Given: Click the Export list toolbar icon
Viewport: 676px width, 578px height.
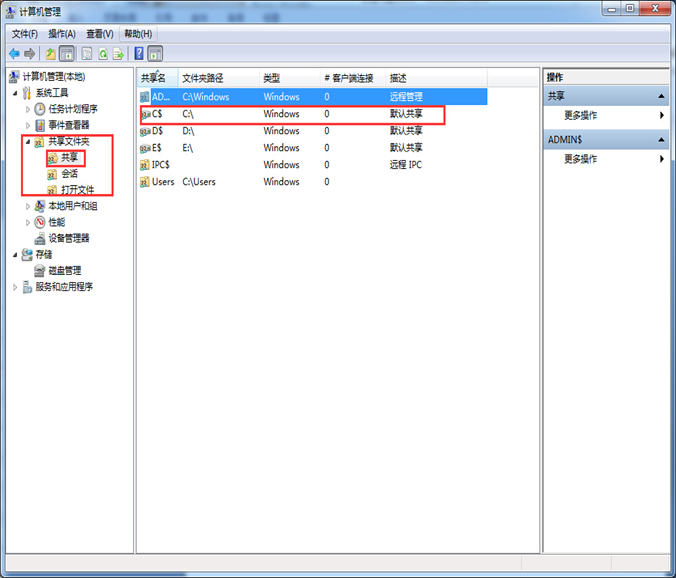Looking at the screenshot, I should point(119,54).
